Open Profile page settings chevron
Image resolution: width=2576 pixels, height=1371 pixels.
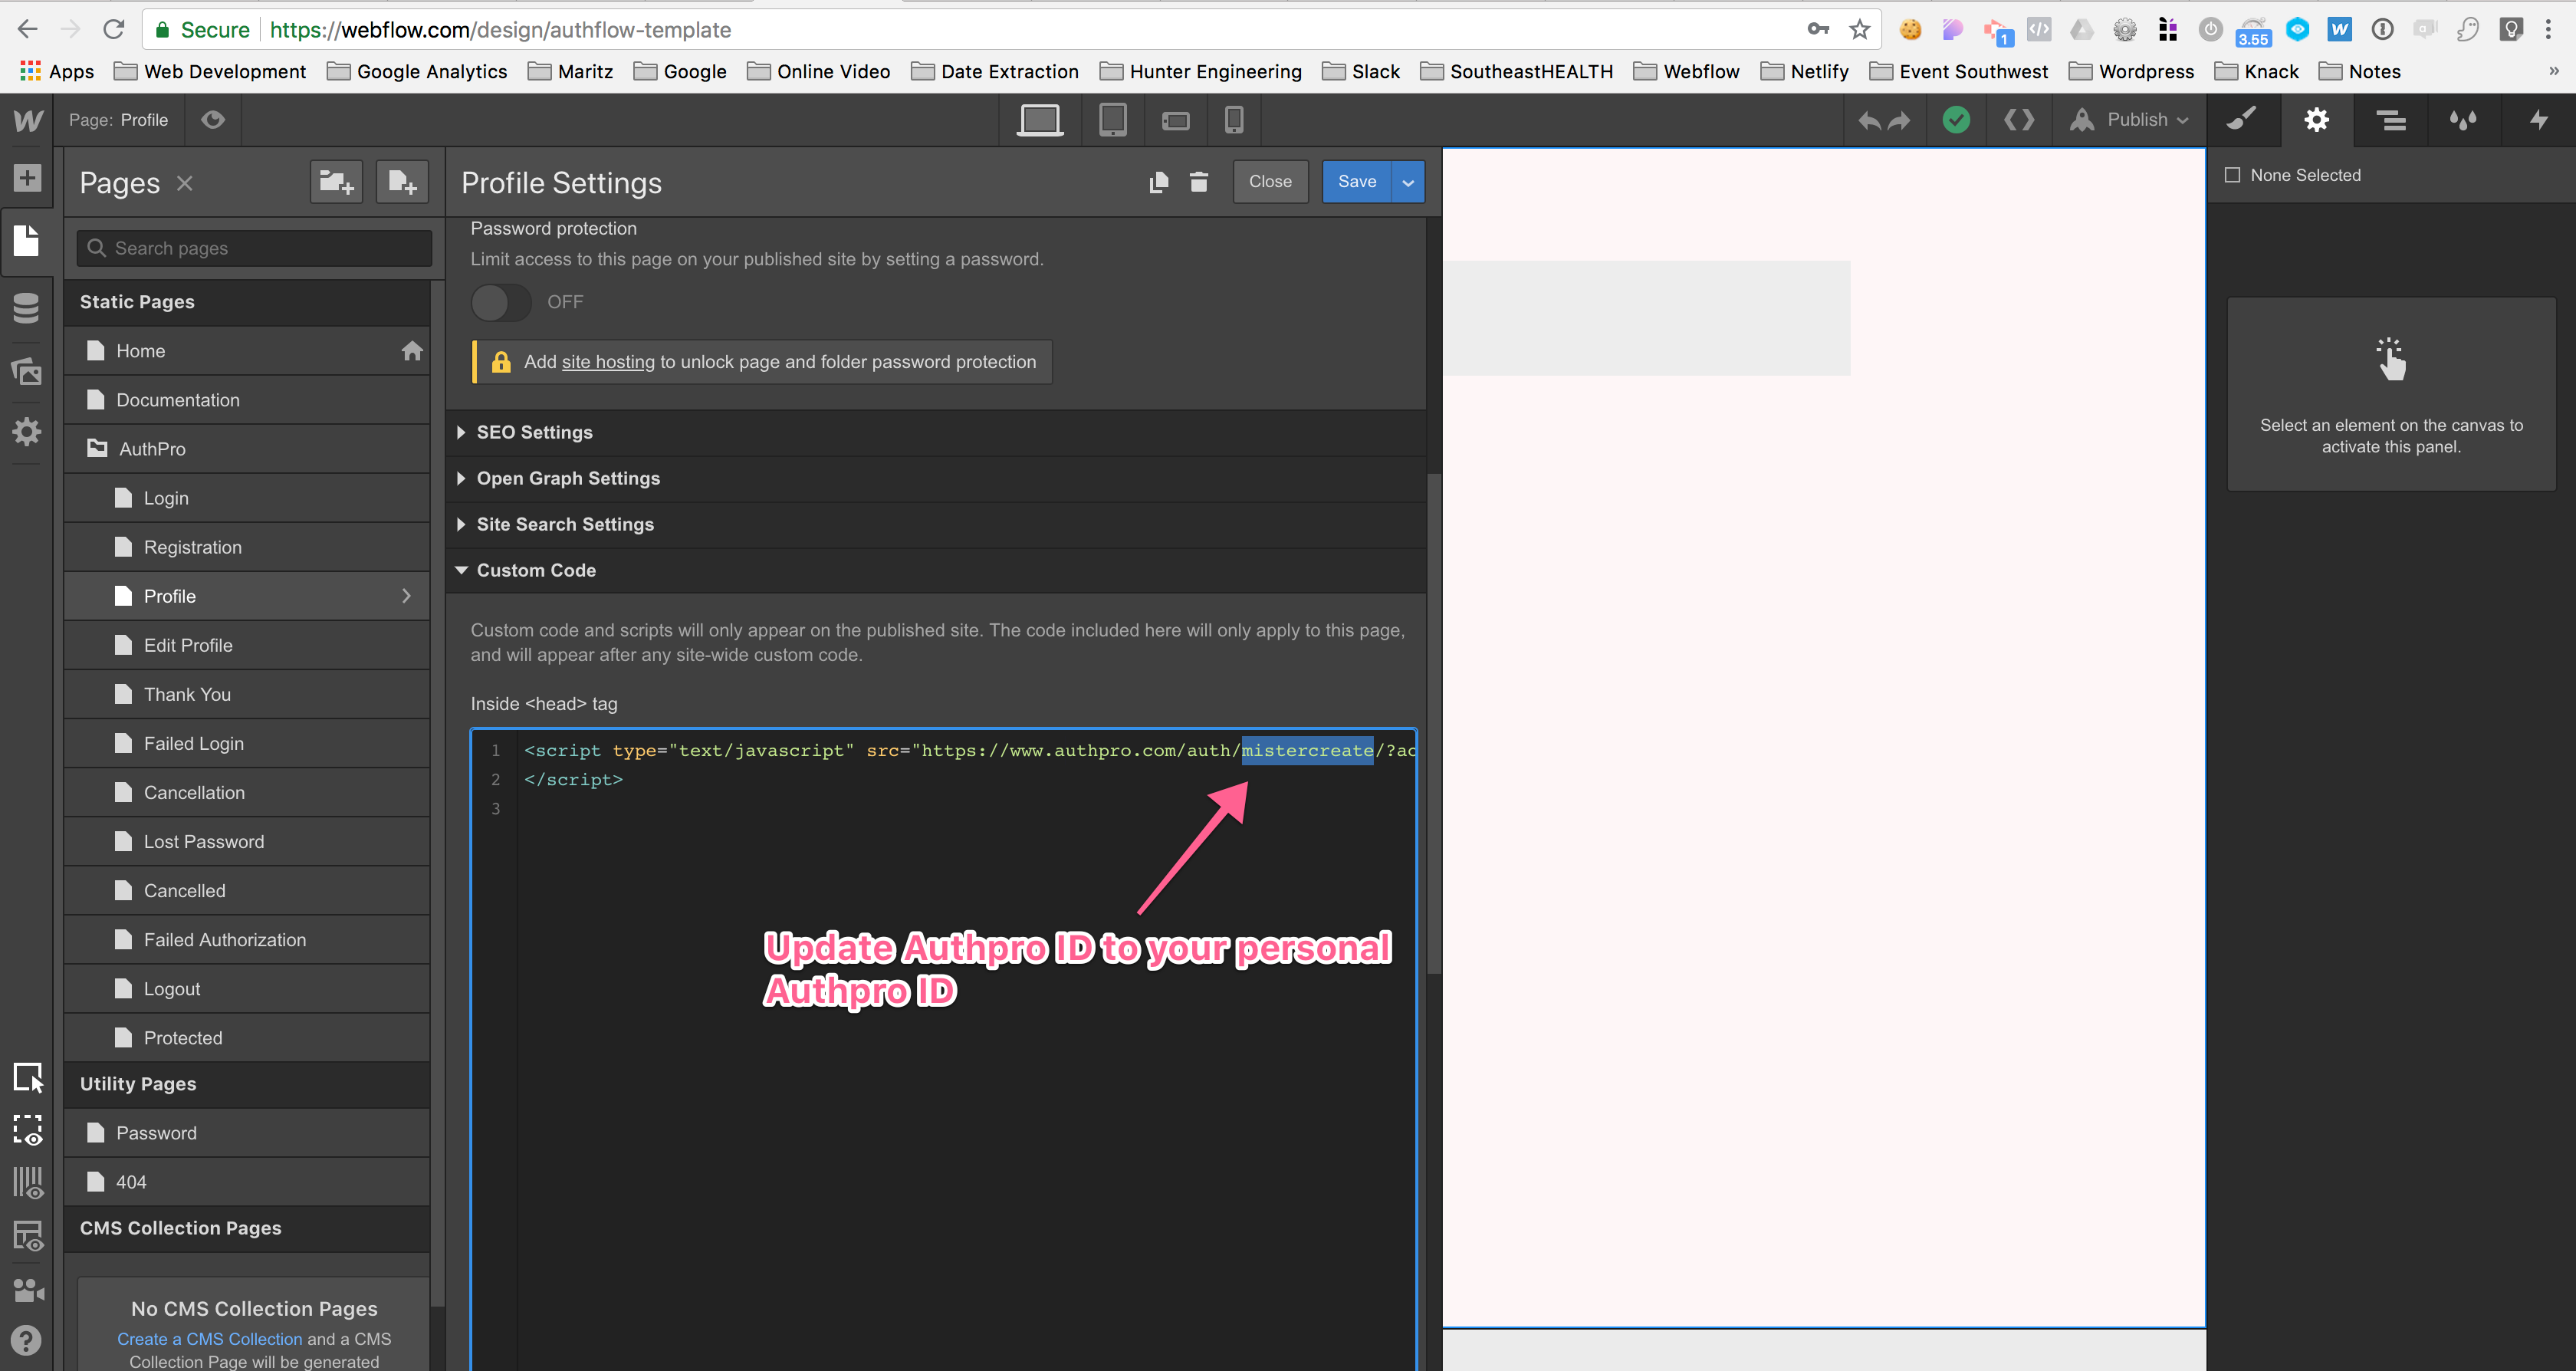[406, 596]
